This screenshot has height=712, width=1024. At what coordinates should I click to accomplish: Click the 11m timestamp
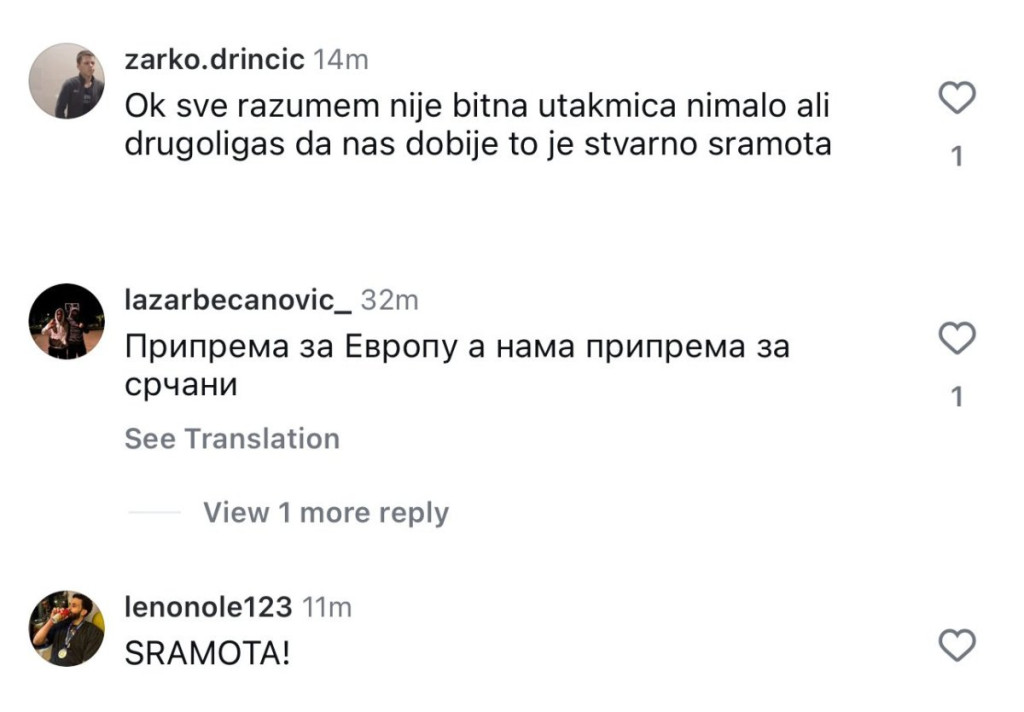[325, 607]
